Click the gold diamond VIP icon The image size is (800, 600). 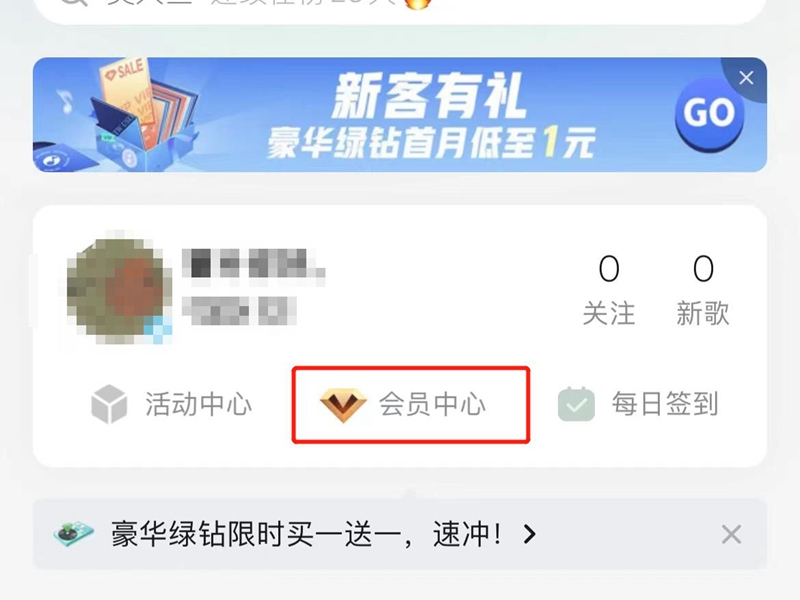point(343,405)
